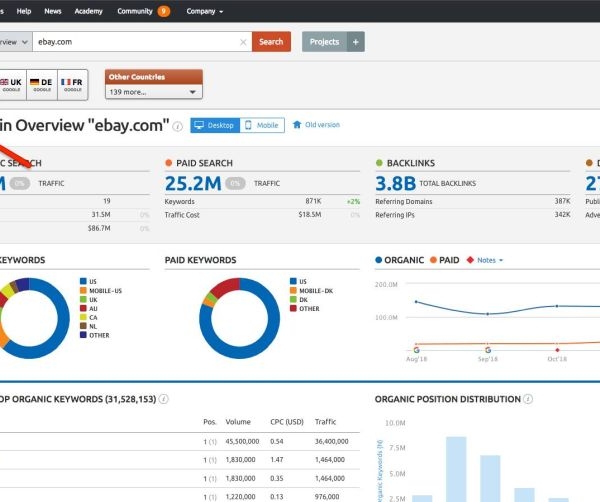Open the News menu item
Screen dimensions: 600x502
pyautogui.click(x=53, y=11)
